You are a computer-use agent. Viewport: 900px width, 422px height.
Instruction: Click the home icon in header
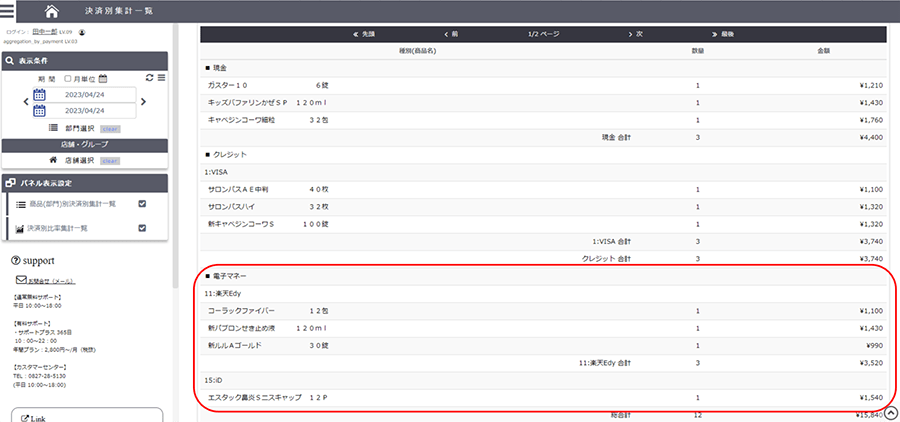pyautogui.click(x=51, y=11)
